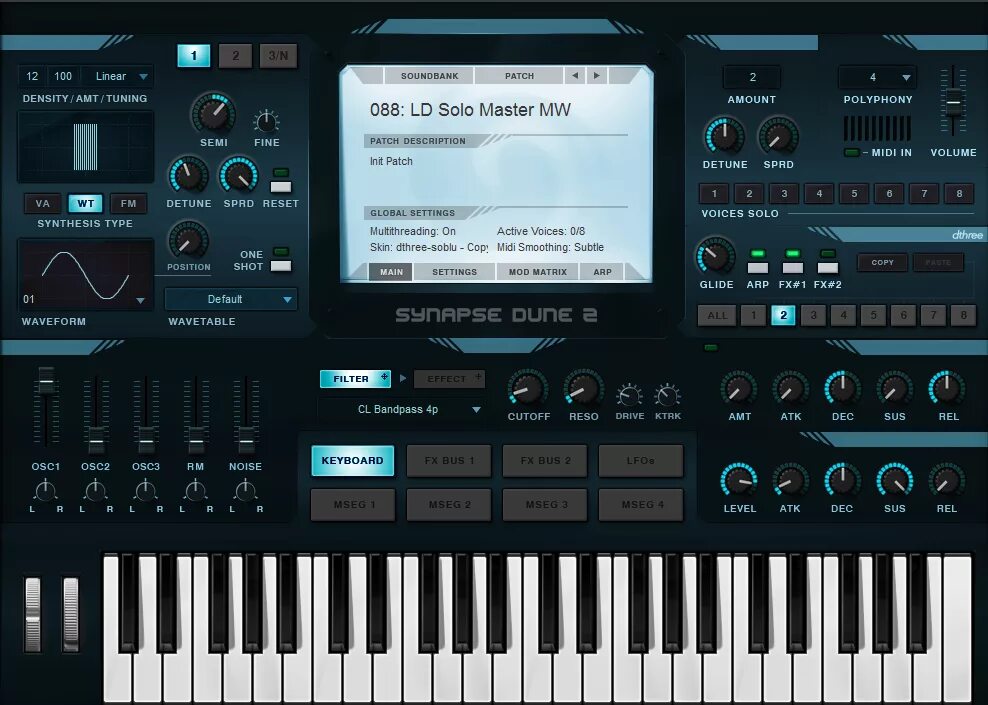
Task: Click the oscillator DETUNE knob
Action: pos(188,175)
